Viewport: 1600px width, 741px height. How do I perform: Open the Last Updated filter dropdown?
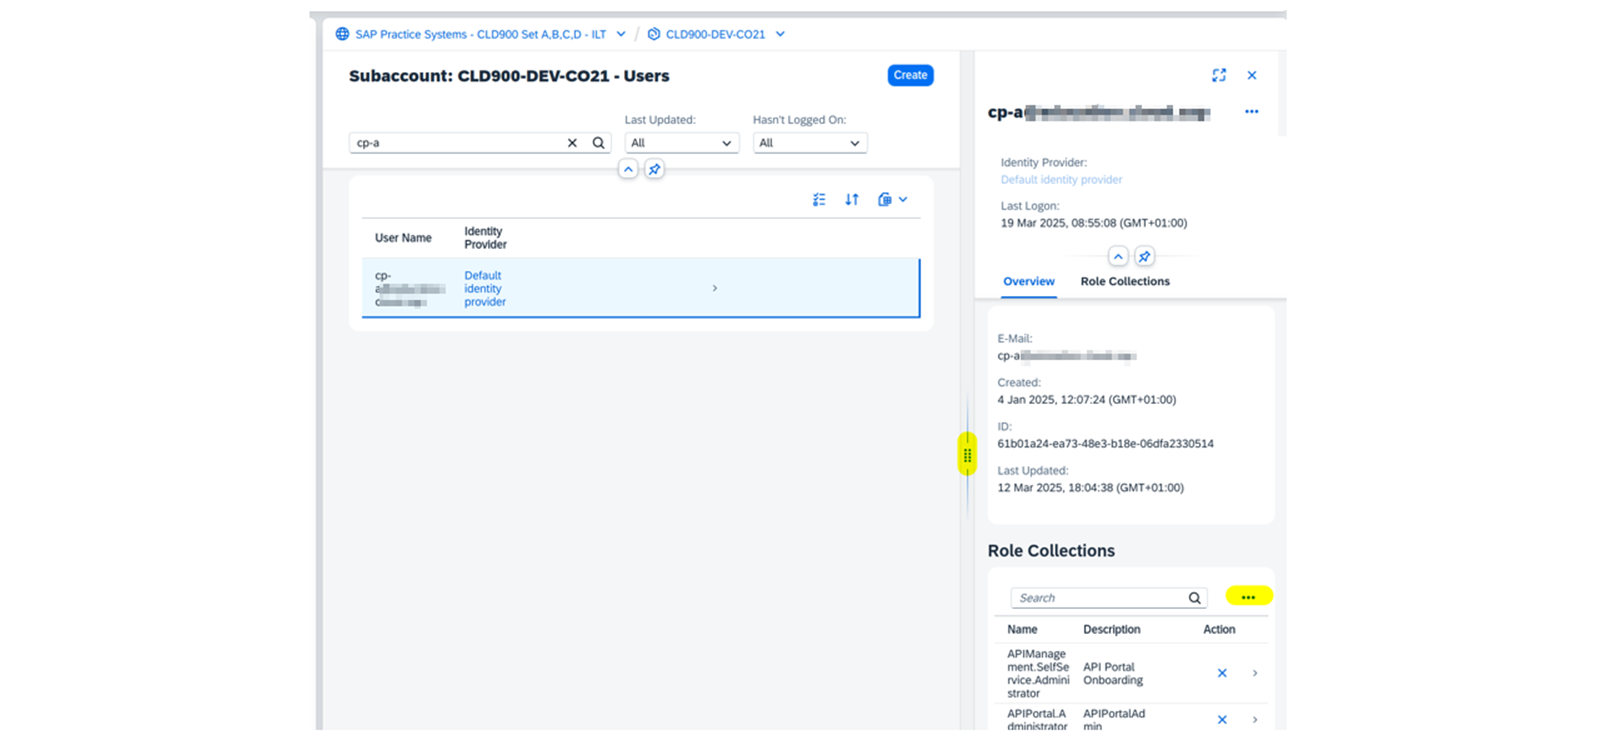click(x=682, y=143)
